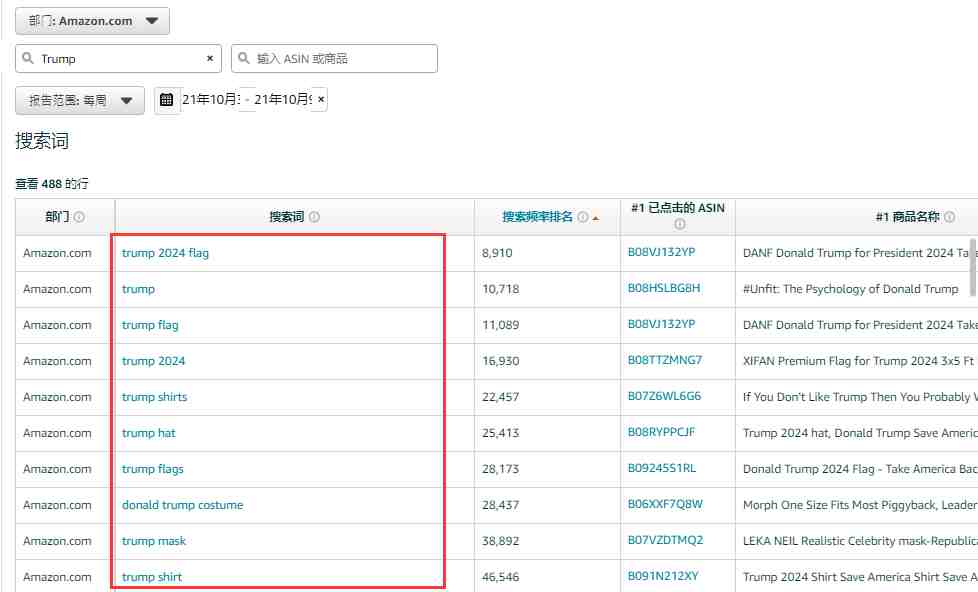
Task: Open ASIN link B091N212XY
Action: click(663, 576)
